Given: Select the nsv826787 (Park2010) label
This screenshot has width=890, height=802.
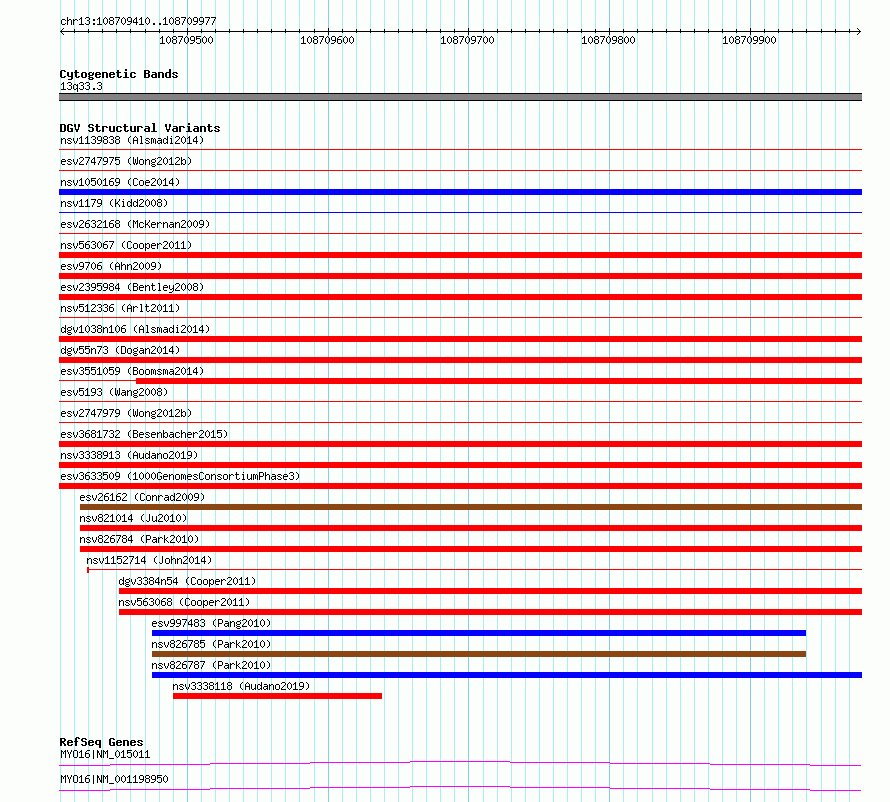Looking at the screenshot, I should pos(211,665).
